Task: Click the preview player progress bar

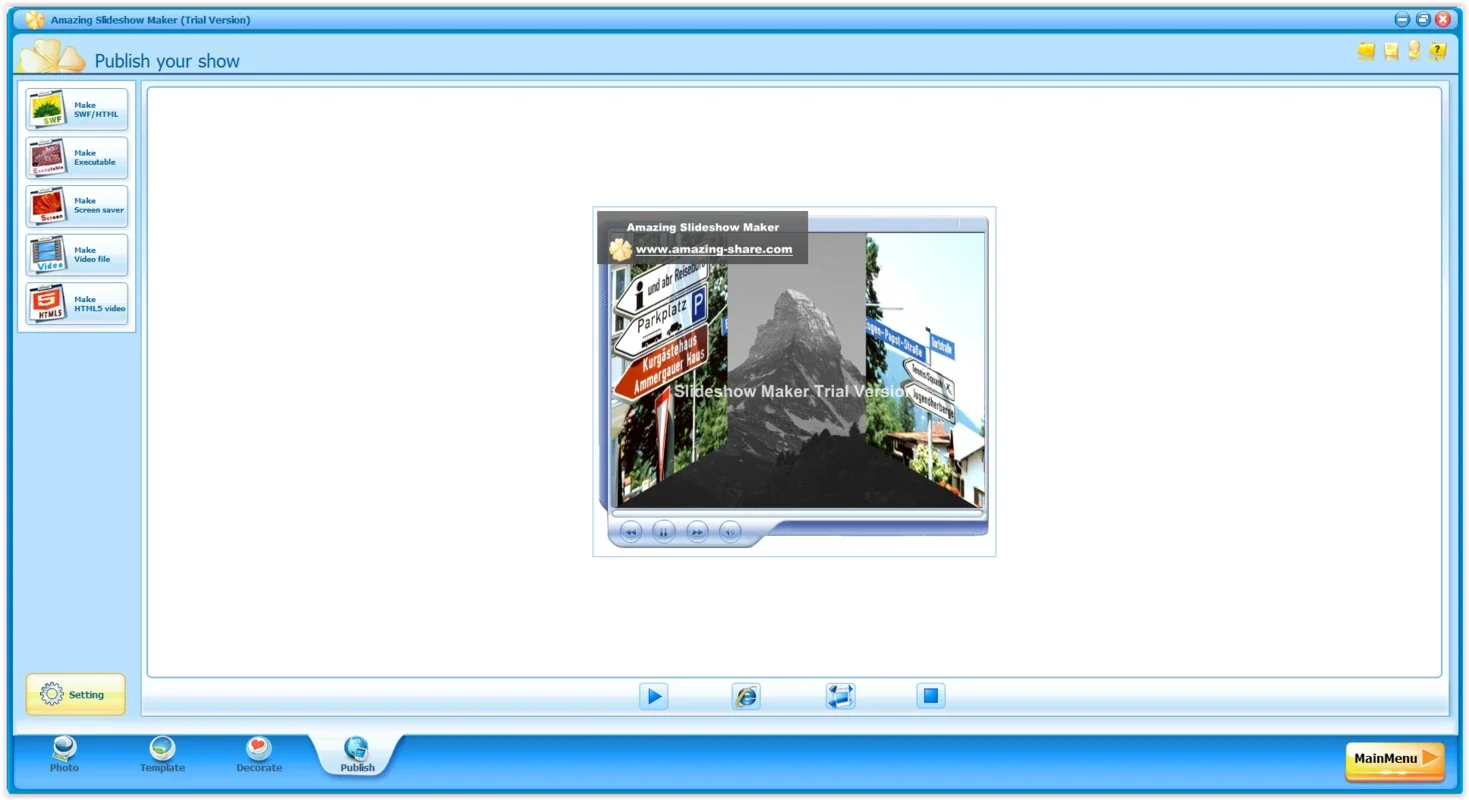Action: tap(797, 514)
